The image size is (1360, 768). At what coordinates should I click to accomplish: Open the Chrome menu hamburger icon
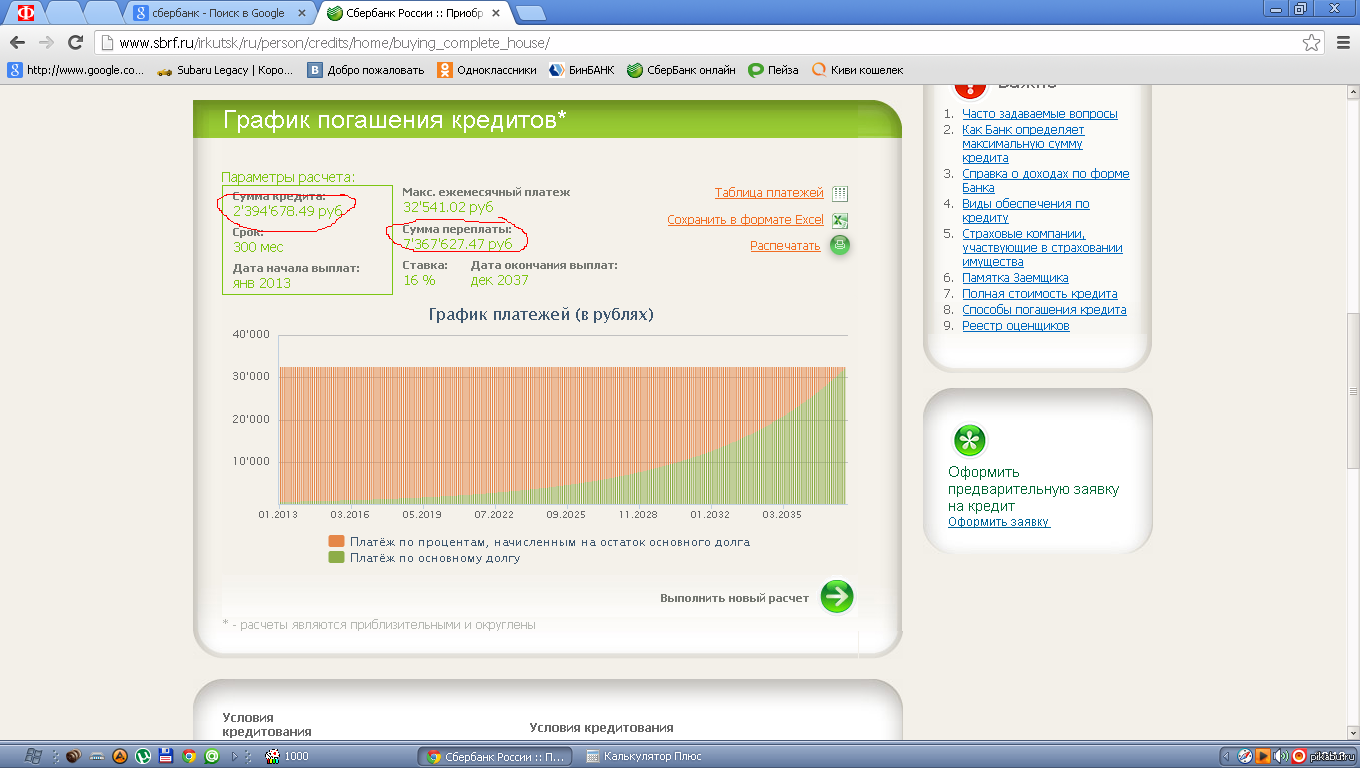point(1343,43)
